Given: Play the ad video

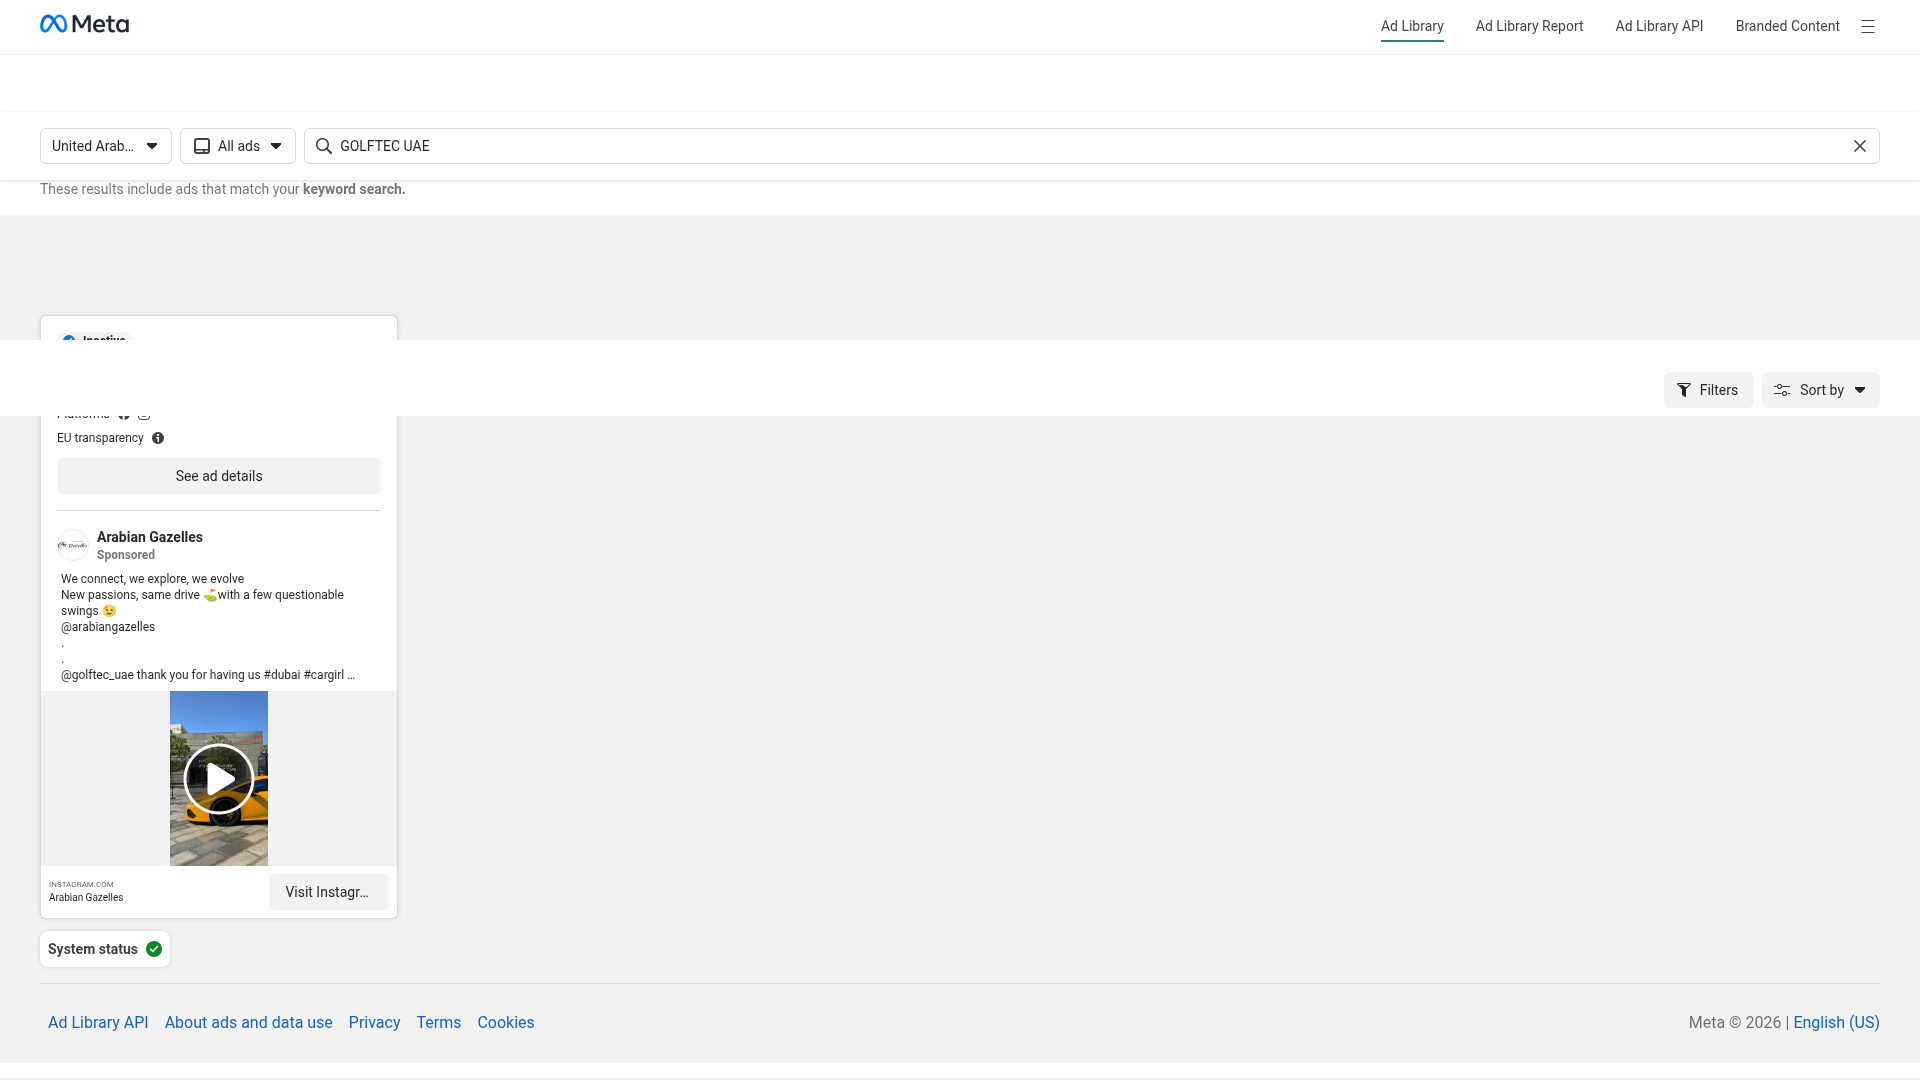Looking at the screenshot, I should click(x=219, y=778).
